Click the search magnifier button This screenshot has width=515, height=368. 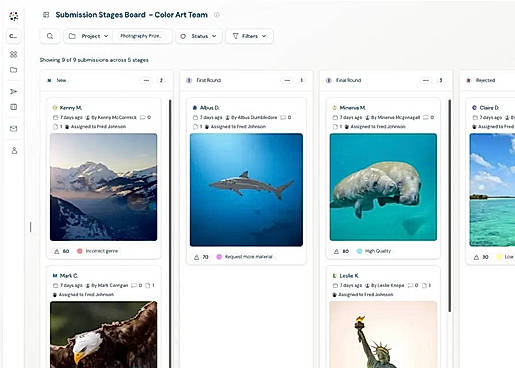[50, 36]
